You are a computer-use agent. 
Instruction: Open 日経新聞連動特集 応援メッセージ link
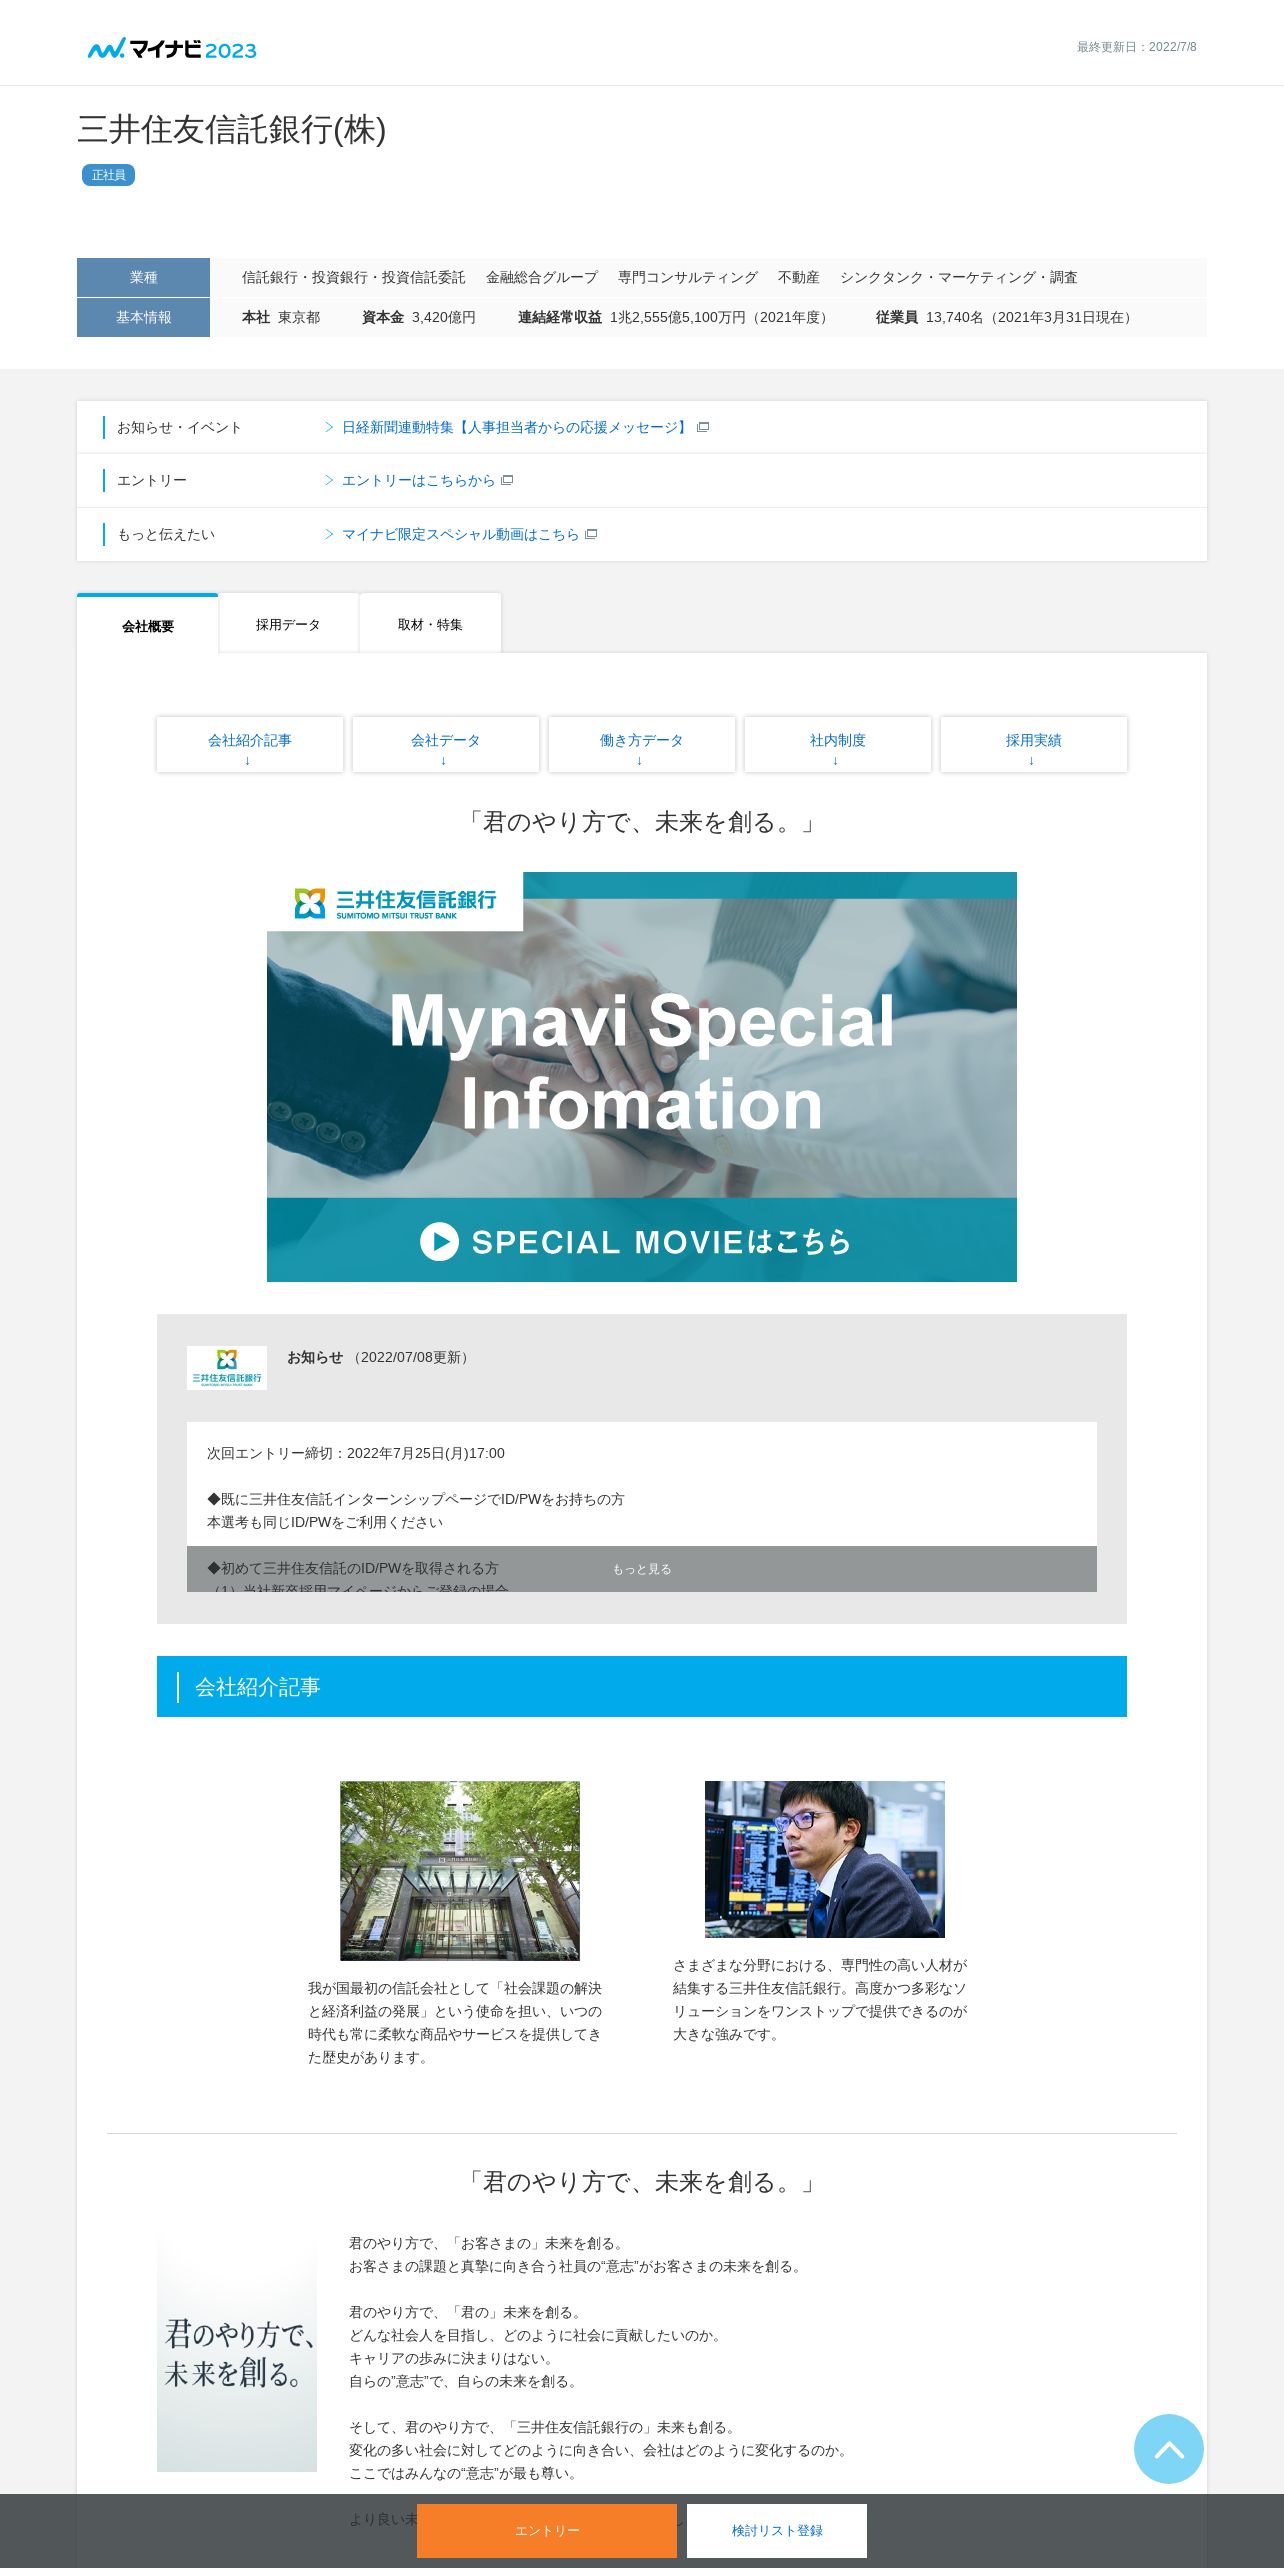516,427
